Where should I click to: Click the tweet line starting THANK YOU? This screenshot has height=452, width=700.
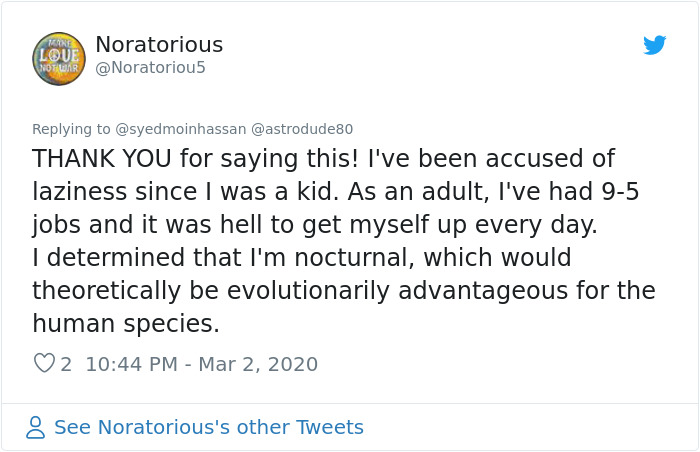(324, 159)
